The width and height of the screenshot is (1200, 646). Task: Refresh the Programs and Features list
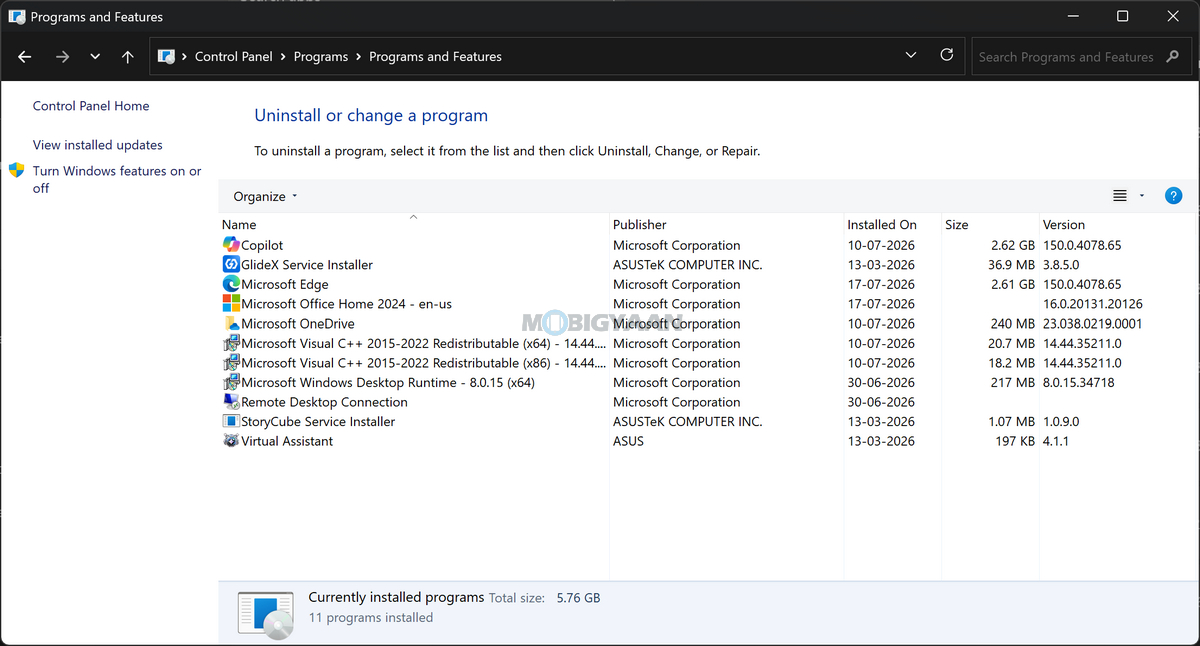pyautogui.click(x=947, y=56)
